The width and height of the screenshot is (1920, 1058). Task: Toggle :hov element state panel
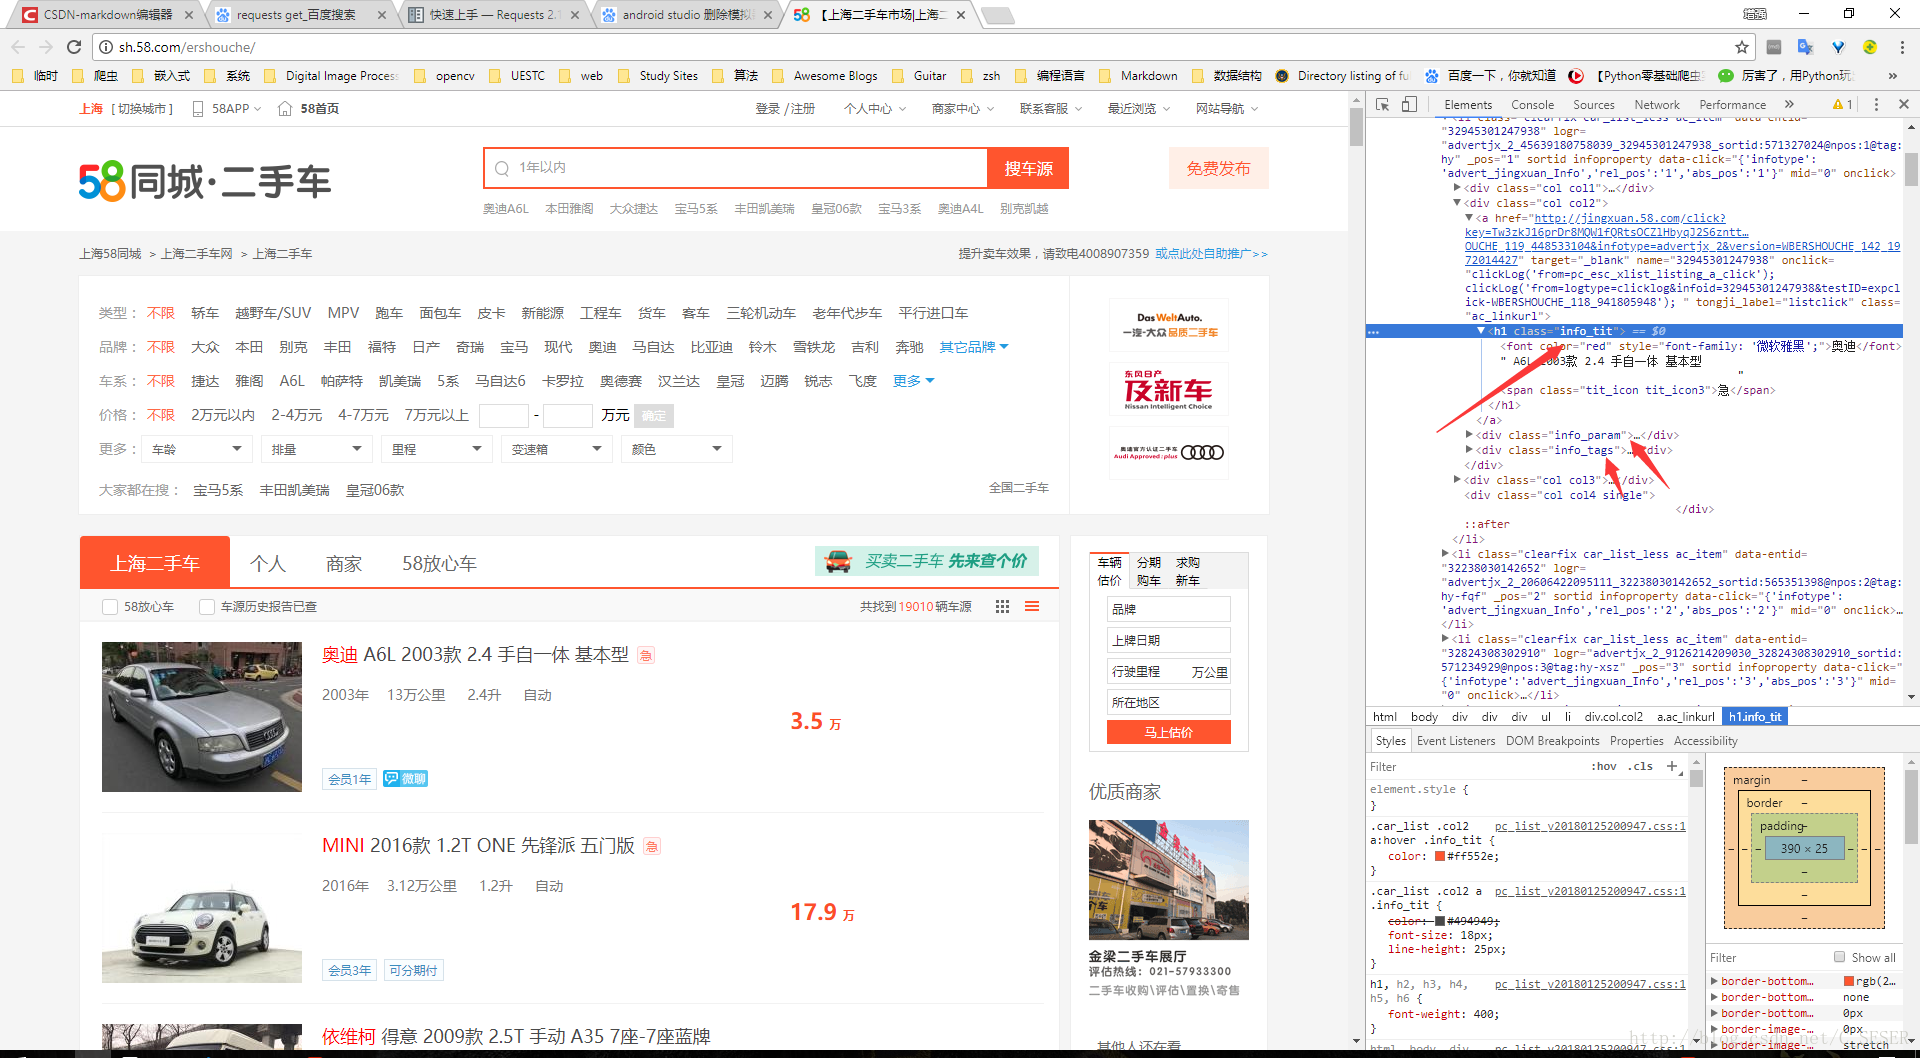pos(1604,766)
